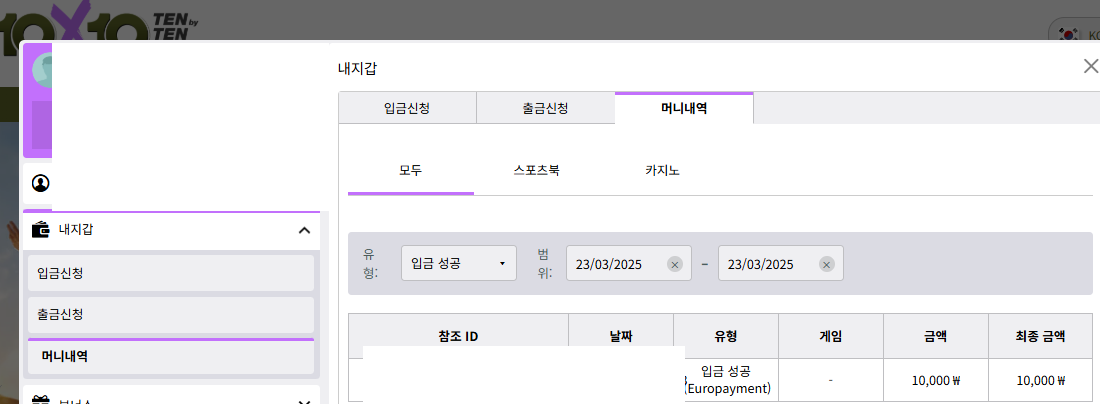Close the 내지갑 dialog with the X
The height and width of the screenshot is (404, 1100).
[1090, 67]
